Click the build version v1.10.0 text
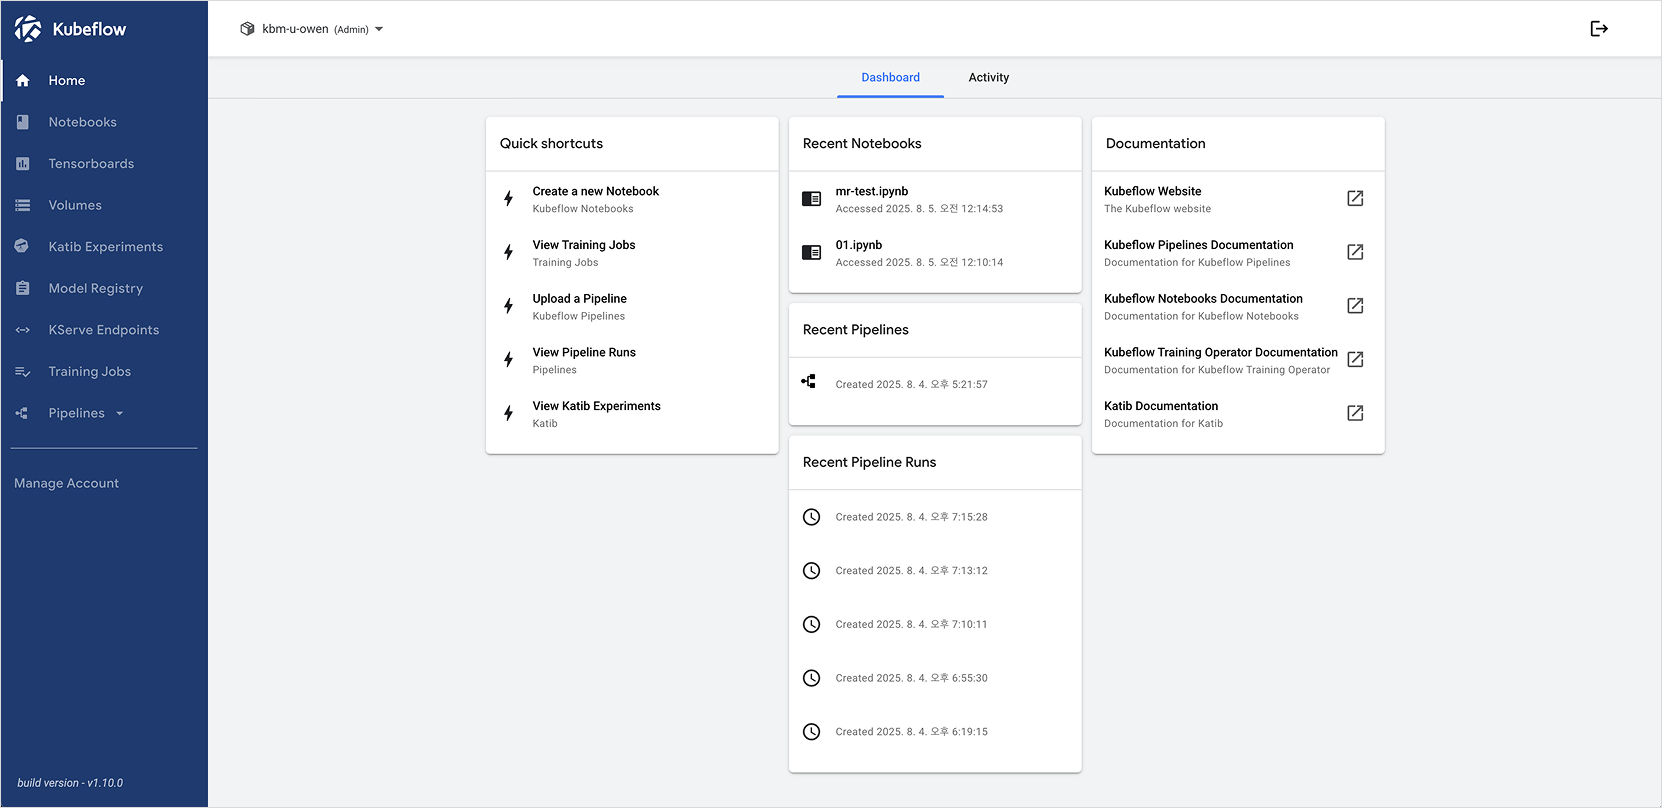 [70, 783]
